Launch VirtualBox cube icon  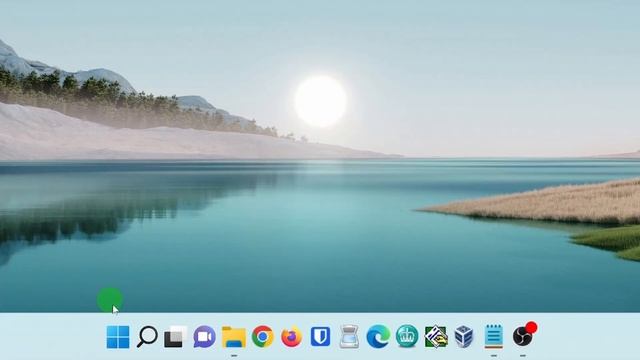[x=464, y=337]
